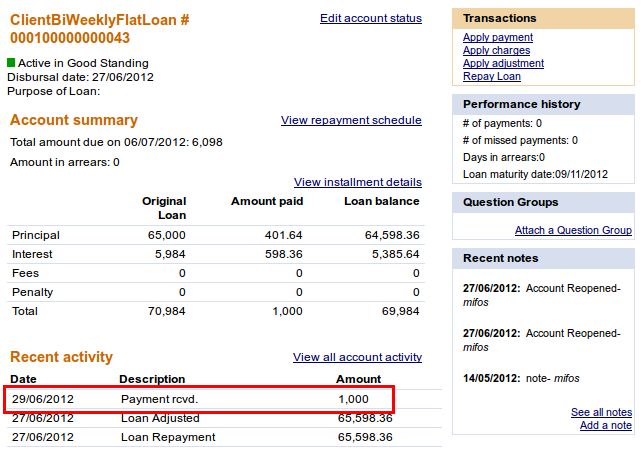
Task: Open View installment details
Action: point(357,182)
